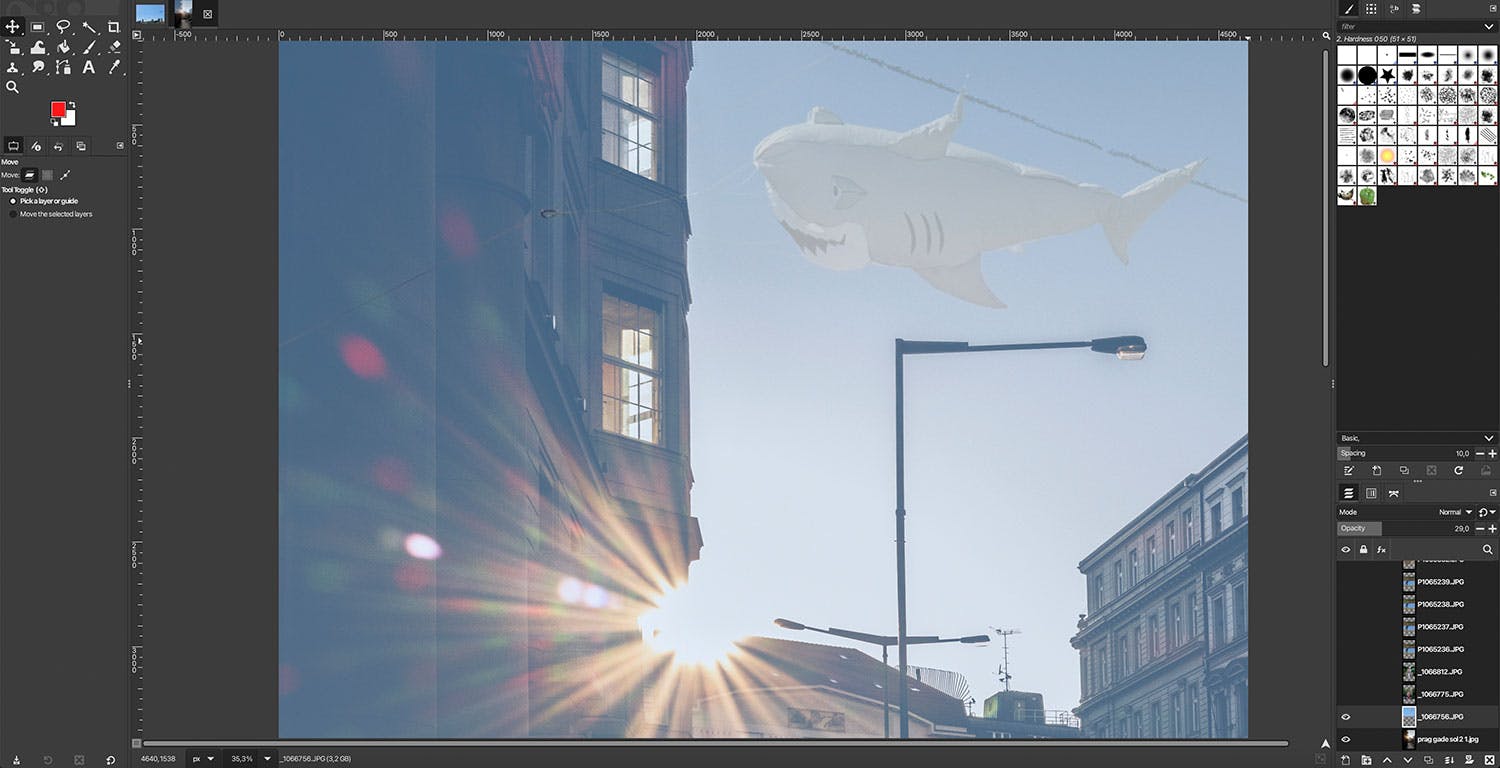
Task: Hide the _1066756.JPG layer
Action: pyautogui.click(x=1345, y=717)
